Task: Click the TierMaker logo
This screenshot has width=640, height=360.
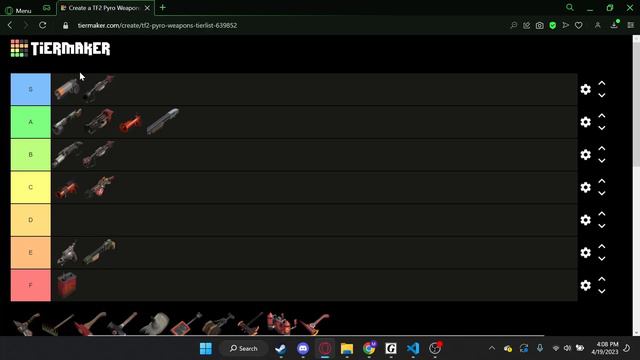Action: click(x=60, y=49)
